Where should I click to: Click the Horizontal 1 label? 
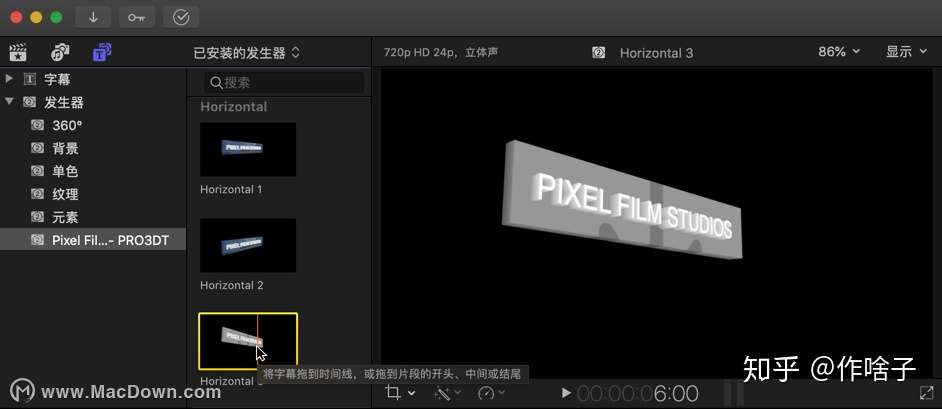click(231, 189)
